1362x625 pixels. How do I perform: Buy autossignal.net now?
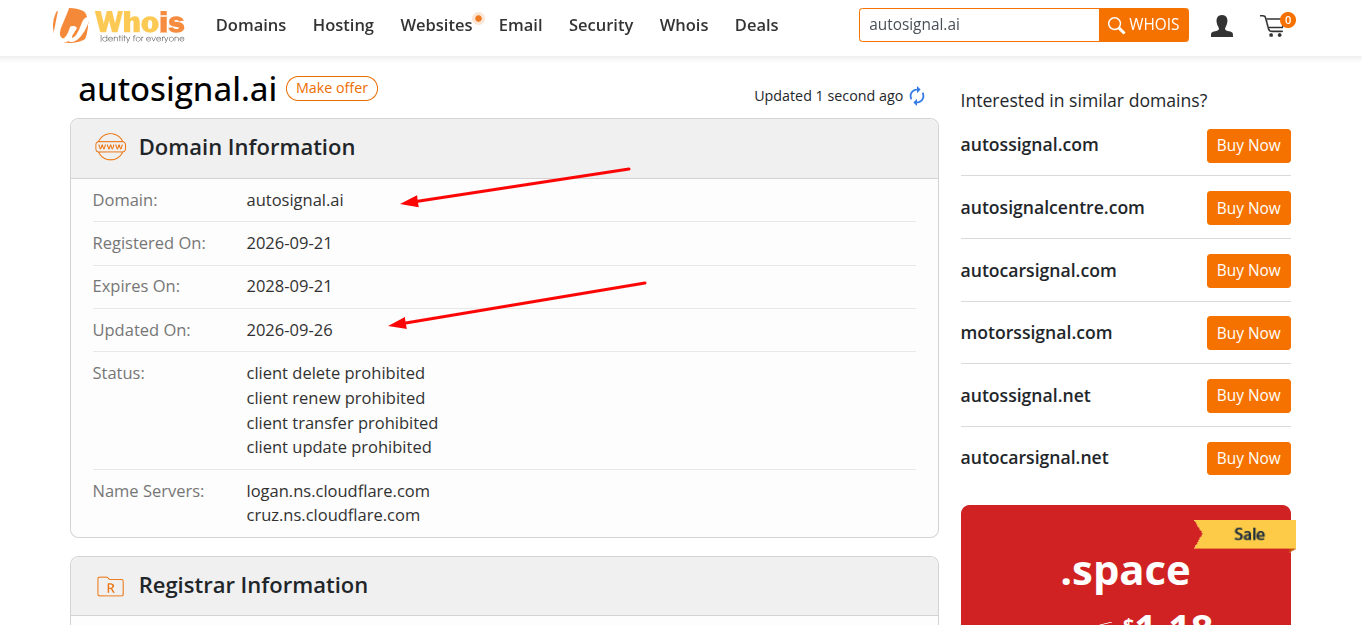point(1249,396)
